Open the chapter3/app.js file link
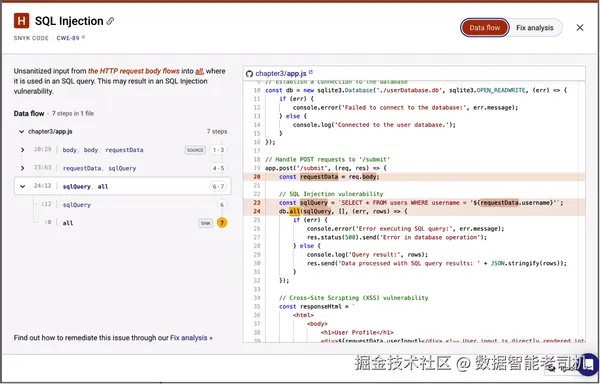This screenshot has height=384, width=600. 281,73
